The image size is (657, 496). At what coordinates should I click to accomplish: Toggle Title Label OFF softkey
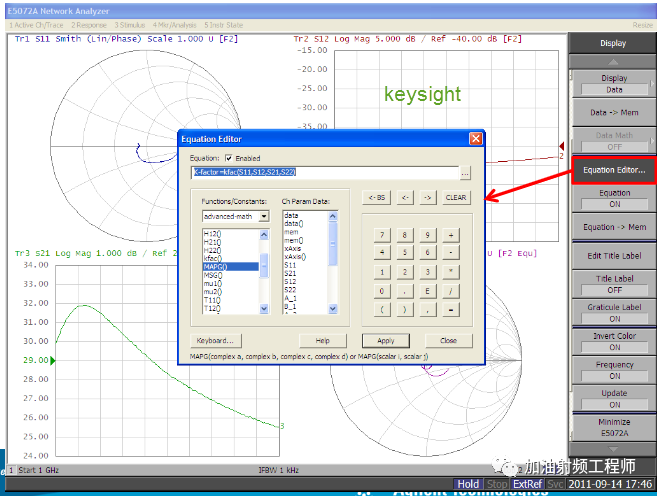pos(614,284)
